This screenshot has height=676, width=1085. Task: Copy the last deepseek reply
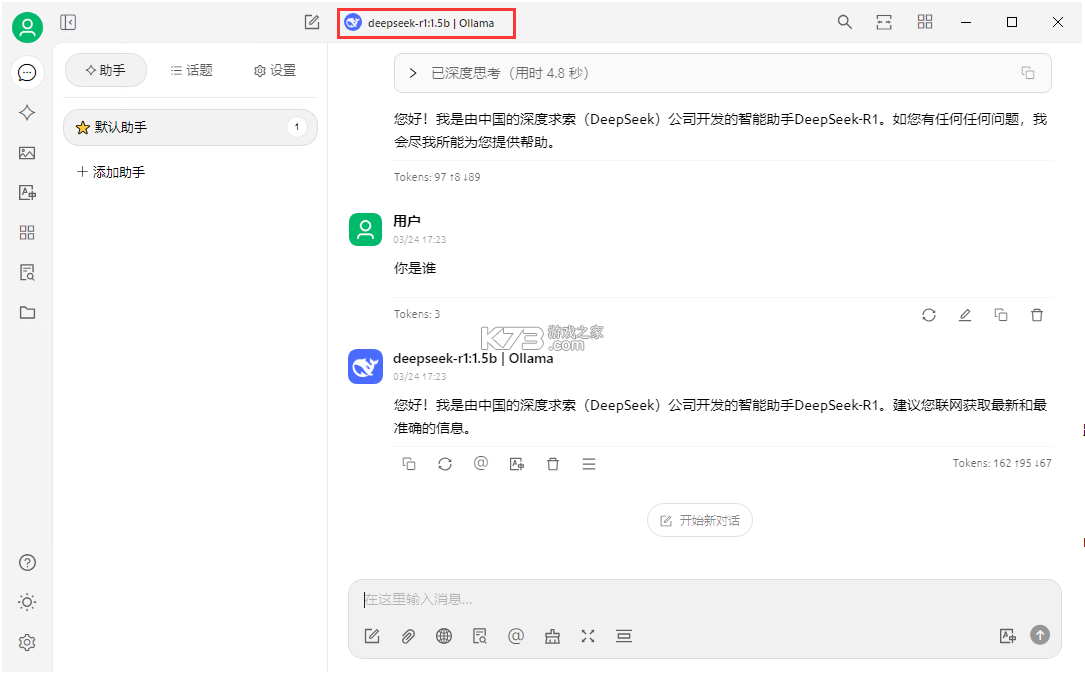click(409, 464)
